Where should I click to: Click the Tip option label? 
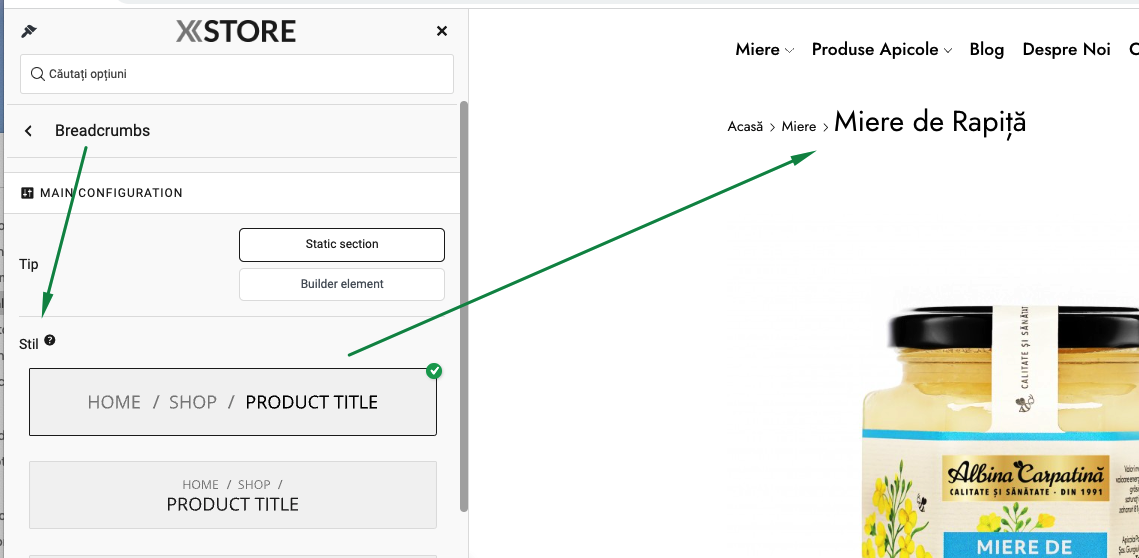(x=29, y=264)
